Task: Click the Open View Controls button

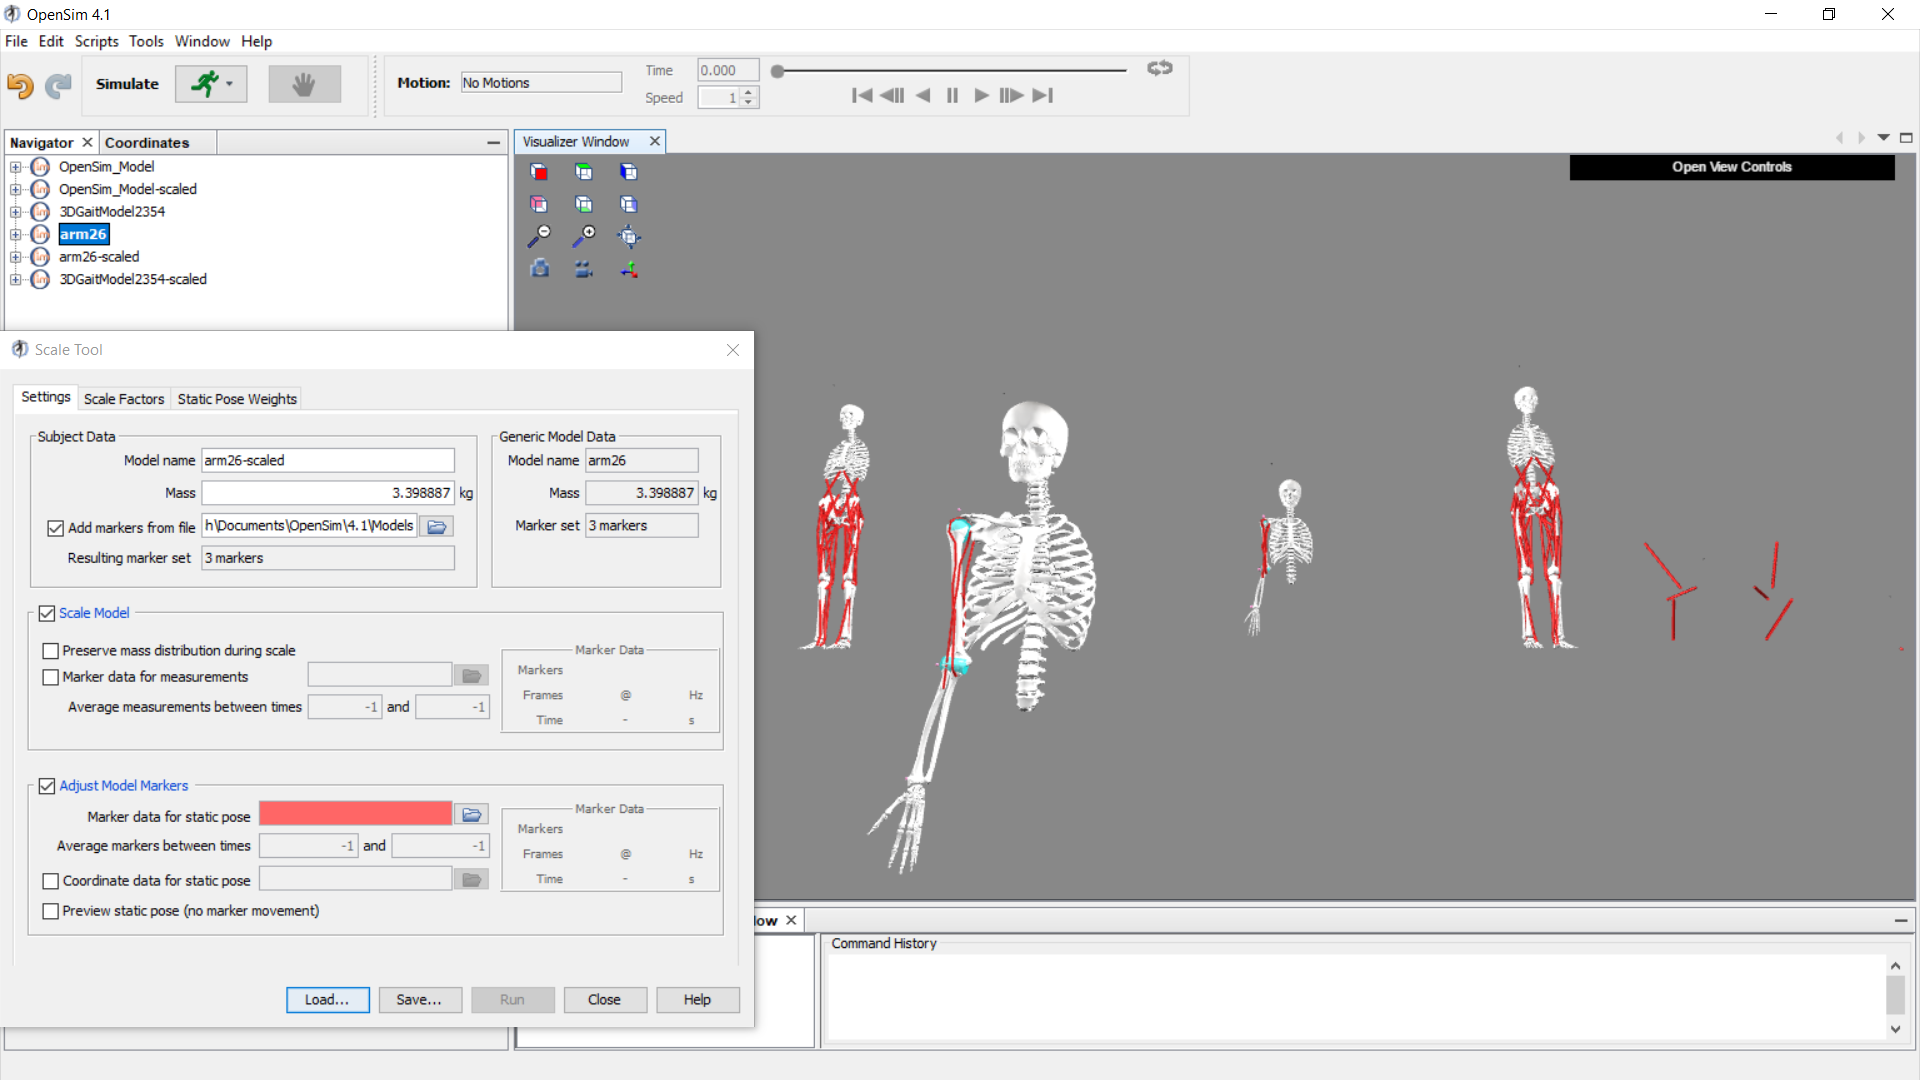Action: pos(1731,167)
